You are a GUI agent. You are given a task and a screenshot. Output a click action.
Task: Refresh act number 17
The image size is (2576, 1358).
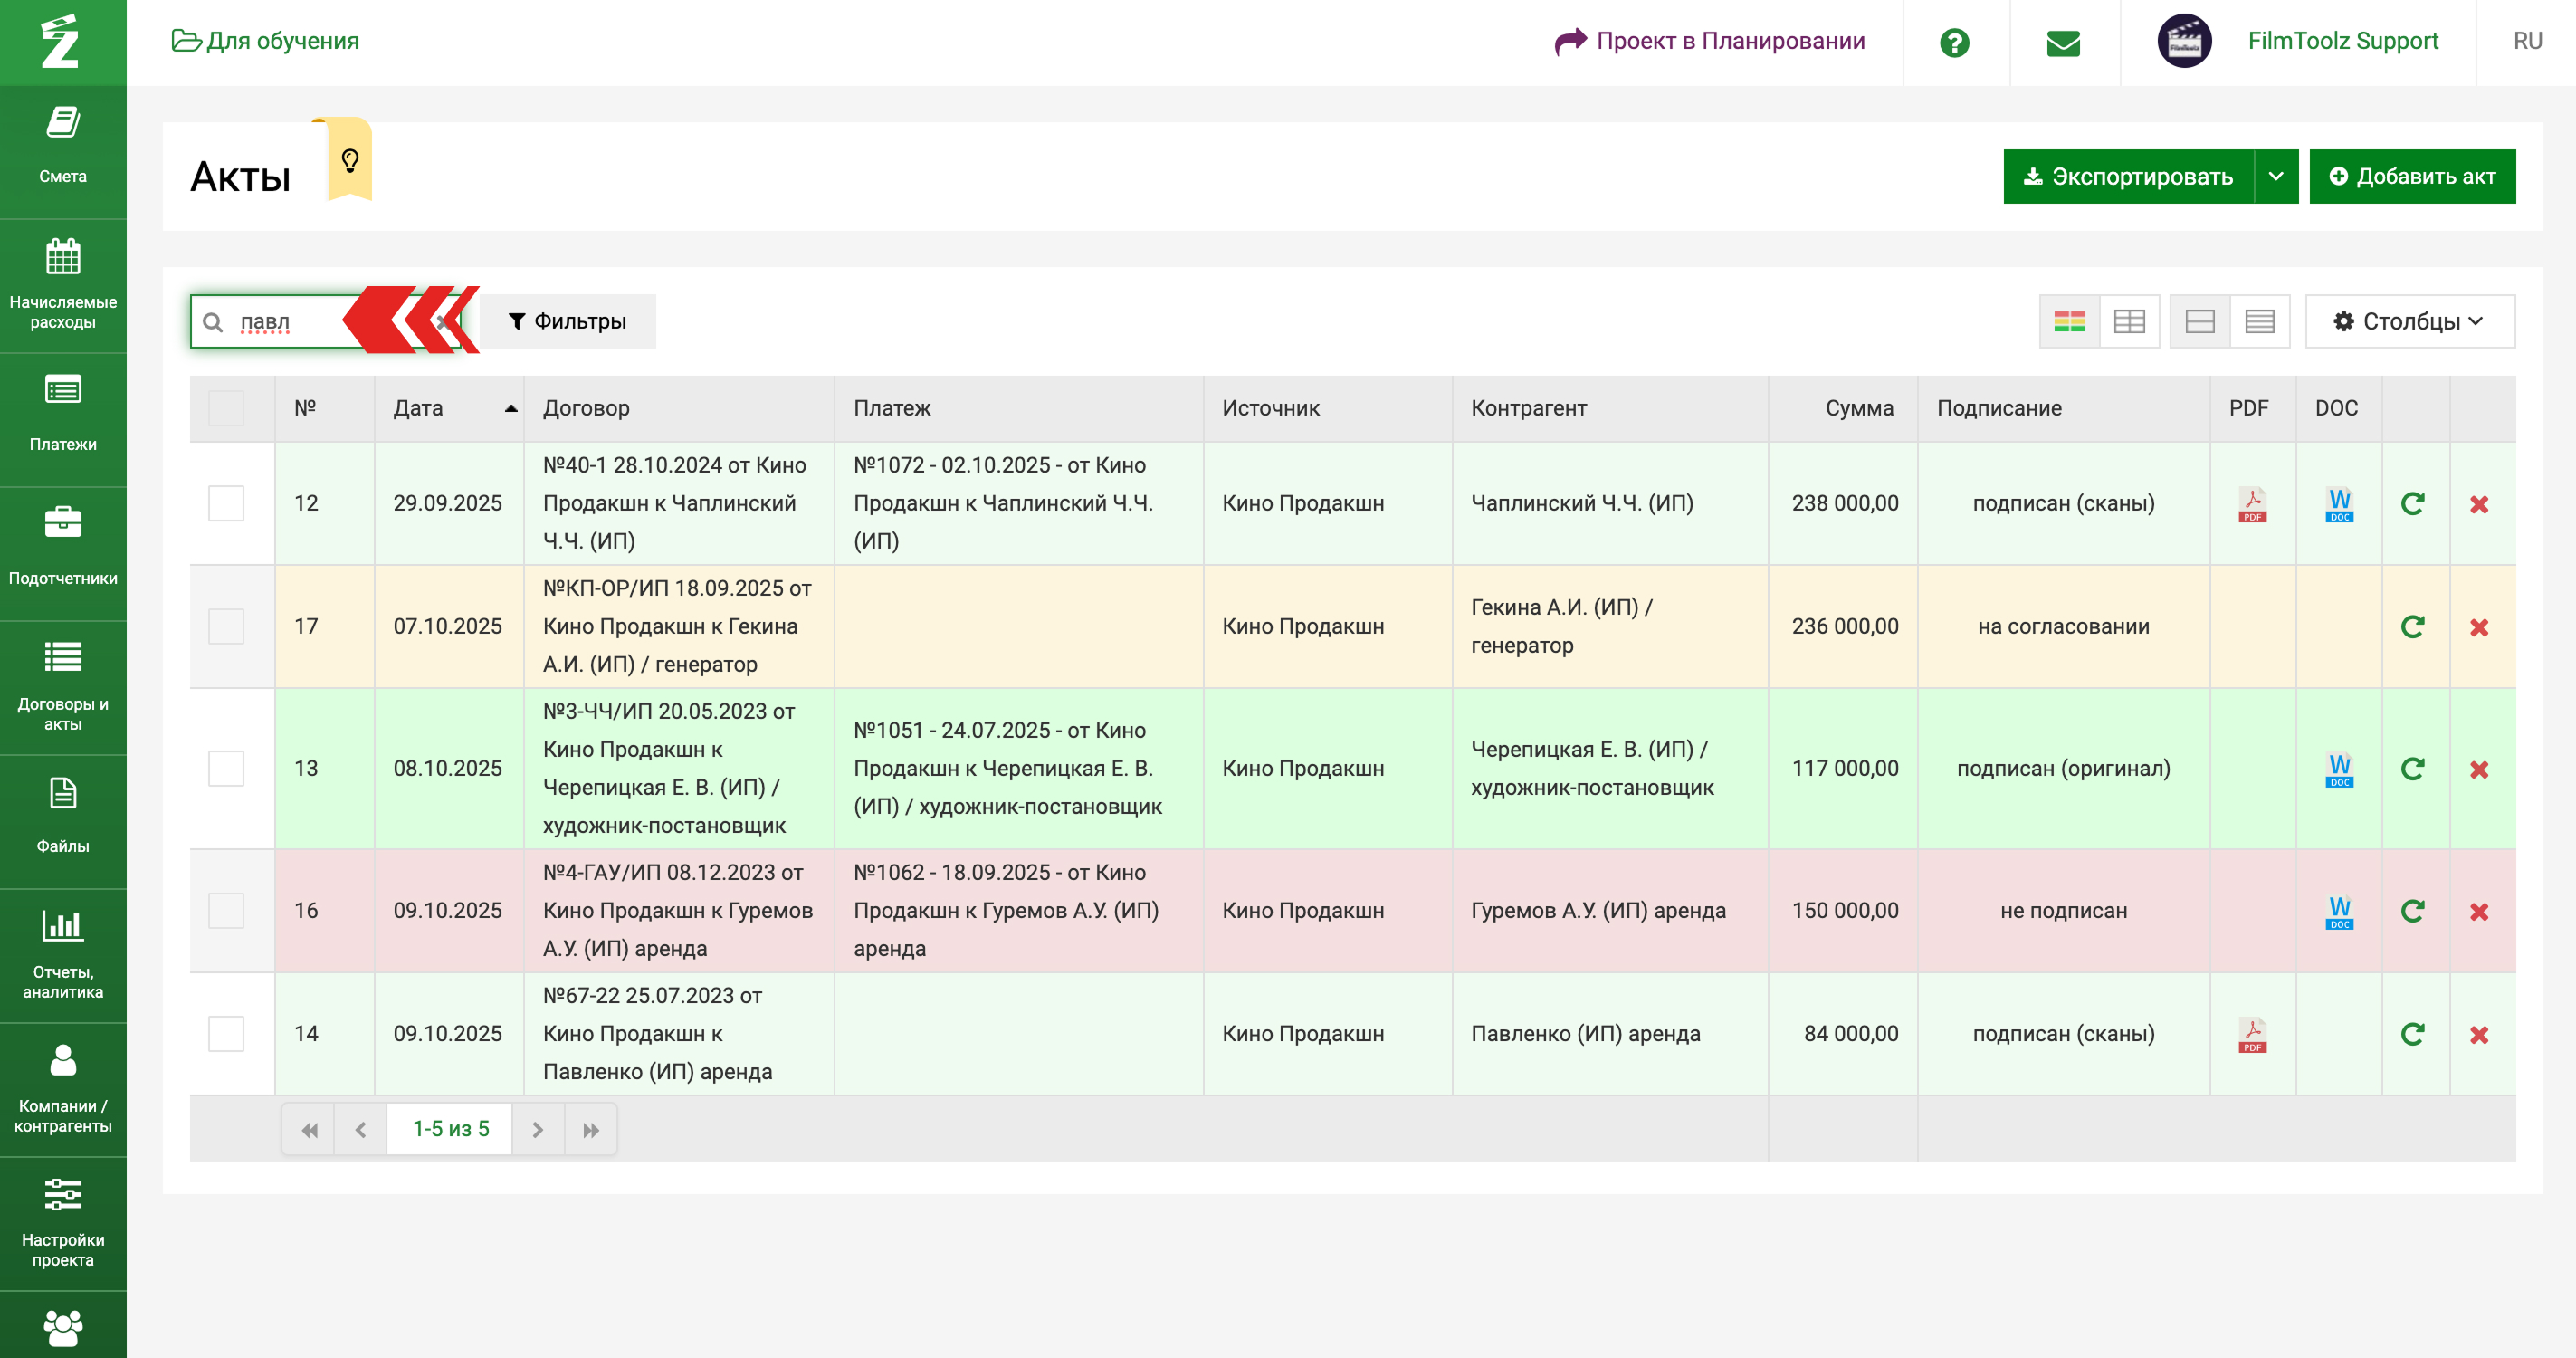[x=2412, y=627]
